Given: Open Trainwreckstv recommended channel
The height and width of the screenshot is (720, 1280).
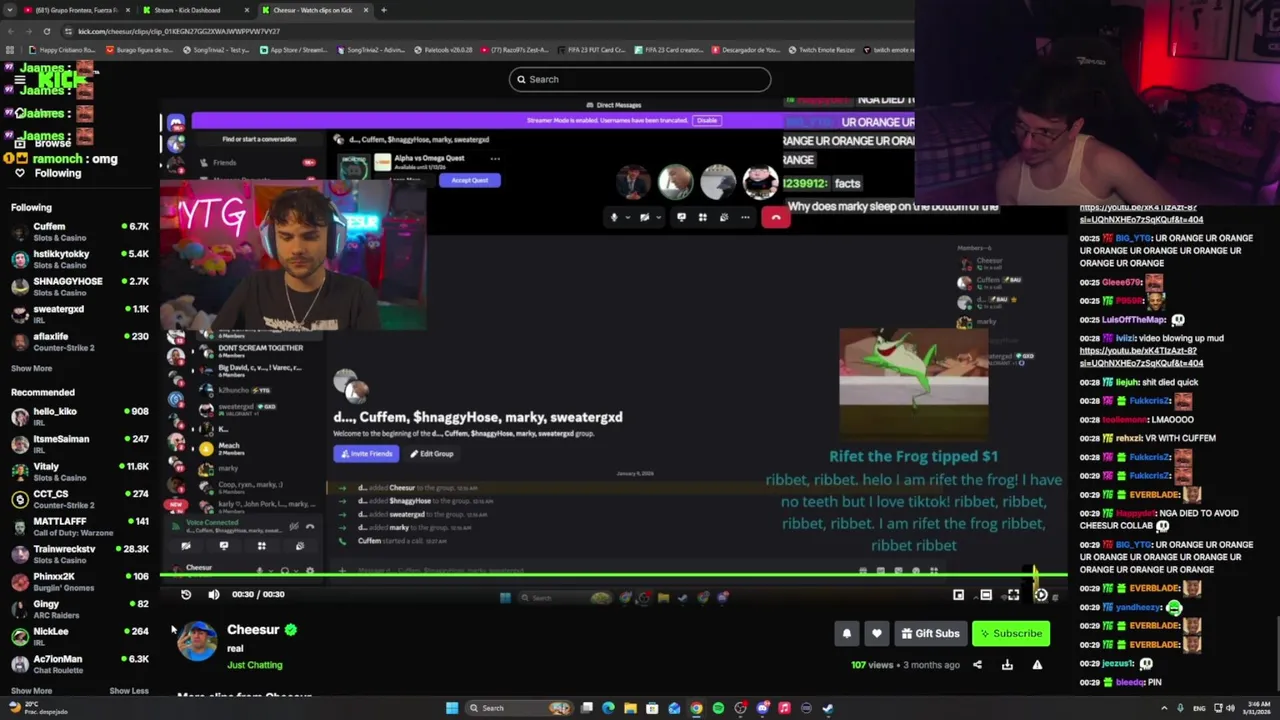Looking at the screenshot, I should tap(80, 553).
